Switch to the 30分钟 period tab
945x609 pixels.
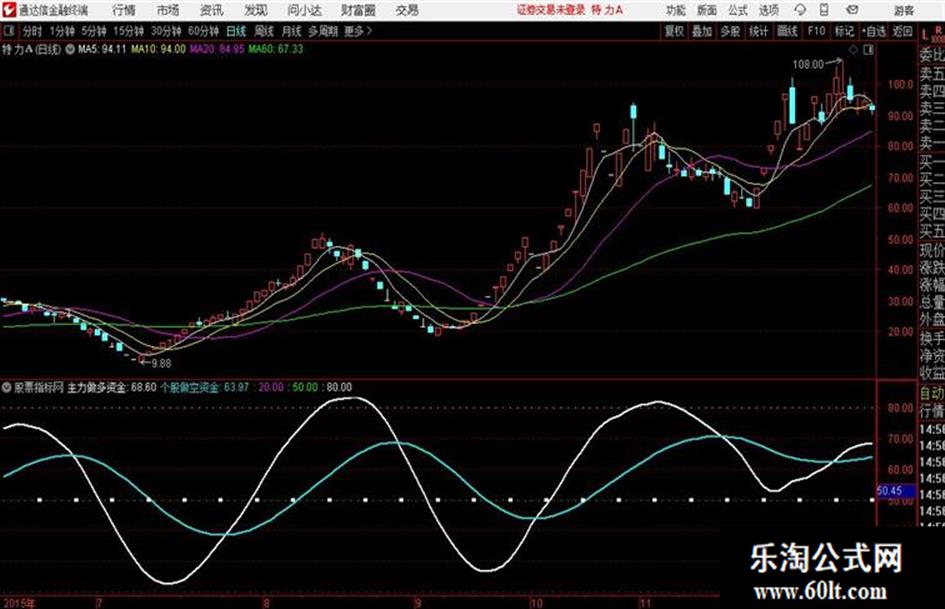click(x=166, y=31)
